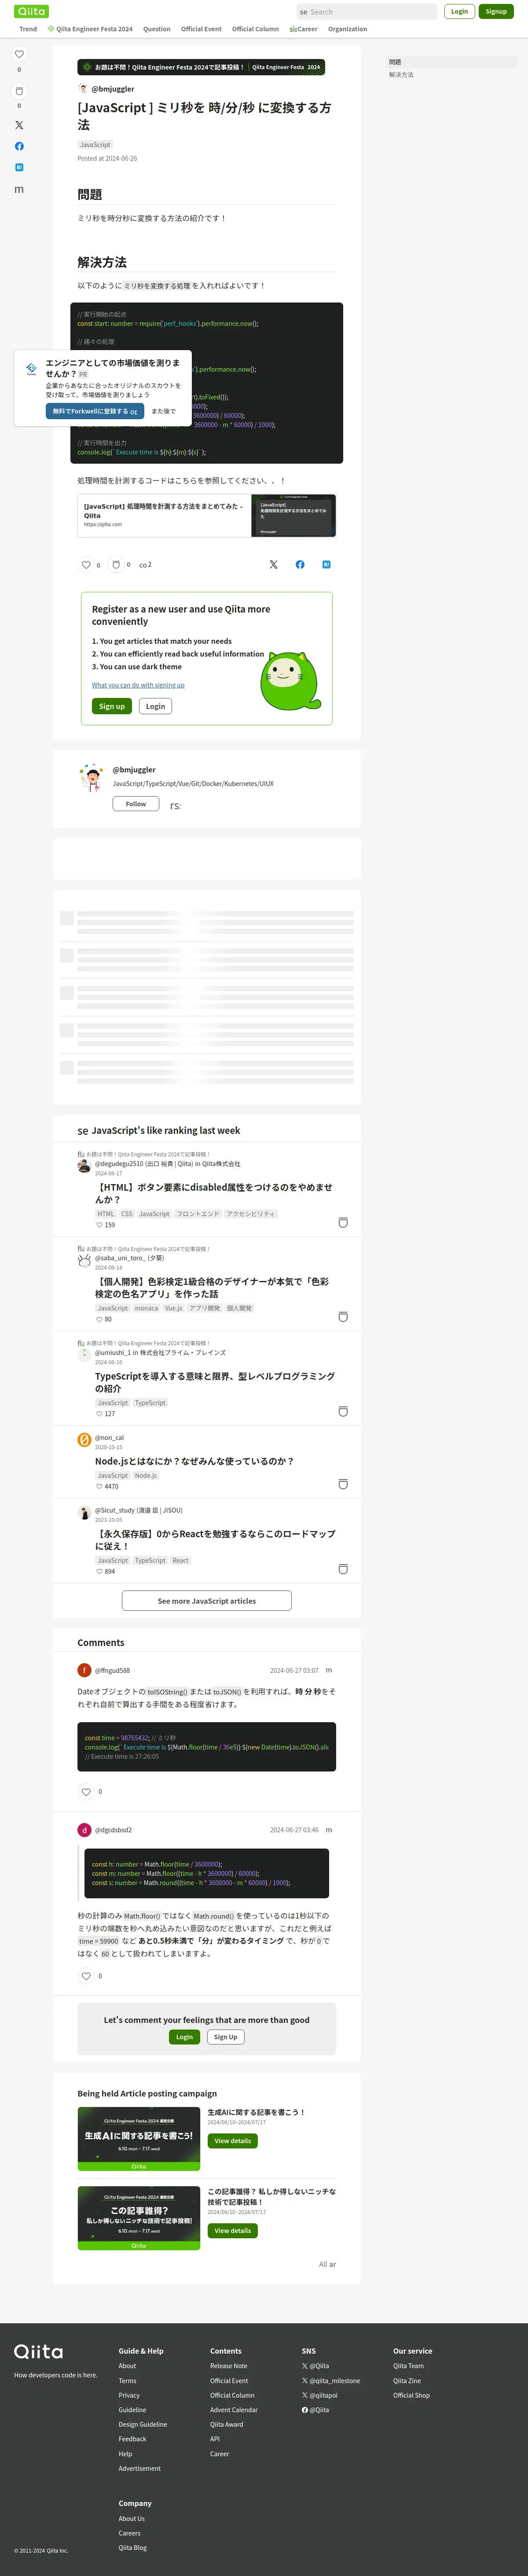Open the X @Qiita account footer link

tap(315, 2366)
